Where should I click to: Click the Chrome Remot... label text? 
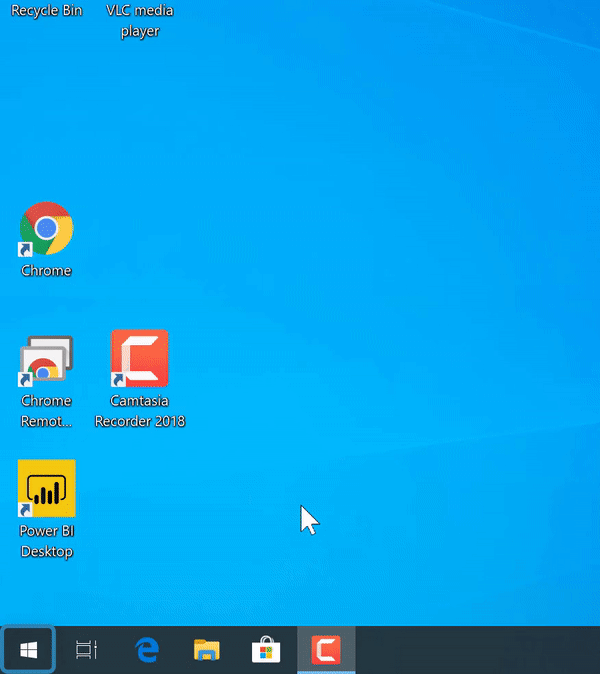tap(46, 411)
